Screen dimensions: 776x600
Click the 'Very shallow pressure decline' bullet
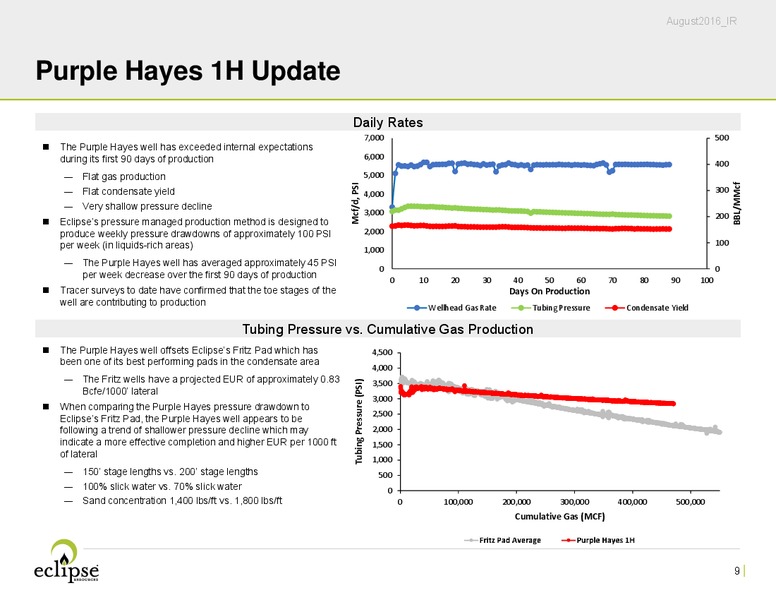pyautogui.click(x=147, y=206)
